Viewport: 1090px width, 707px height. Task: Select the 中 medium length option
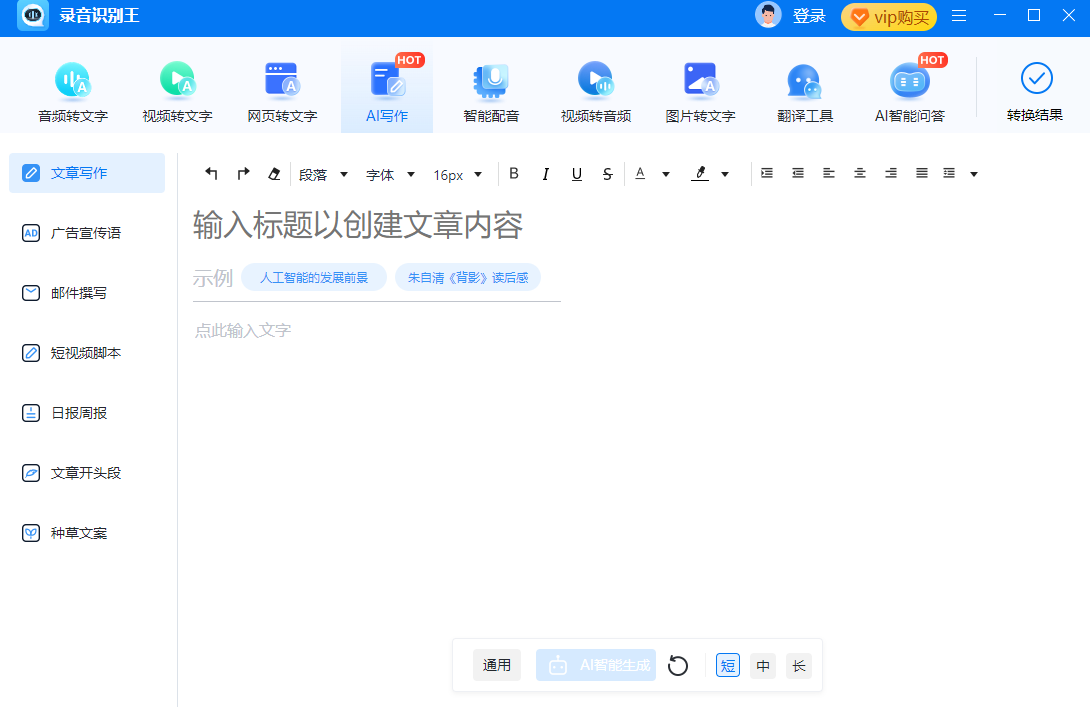[763, 666]
